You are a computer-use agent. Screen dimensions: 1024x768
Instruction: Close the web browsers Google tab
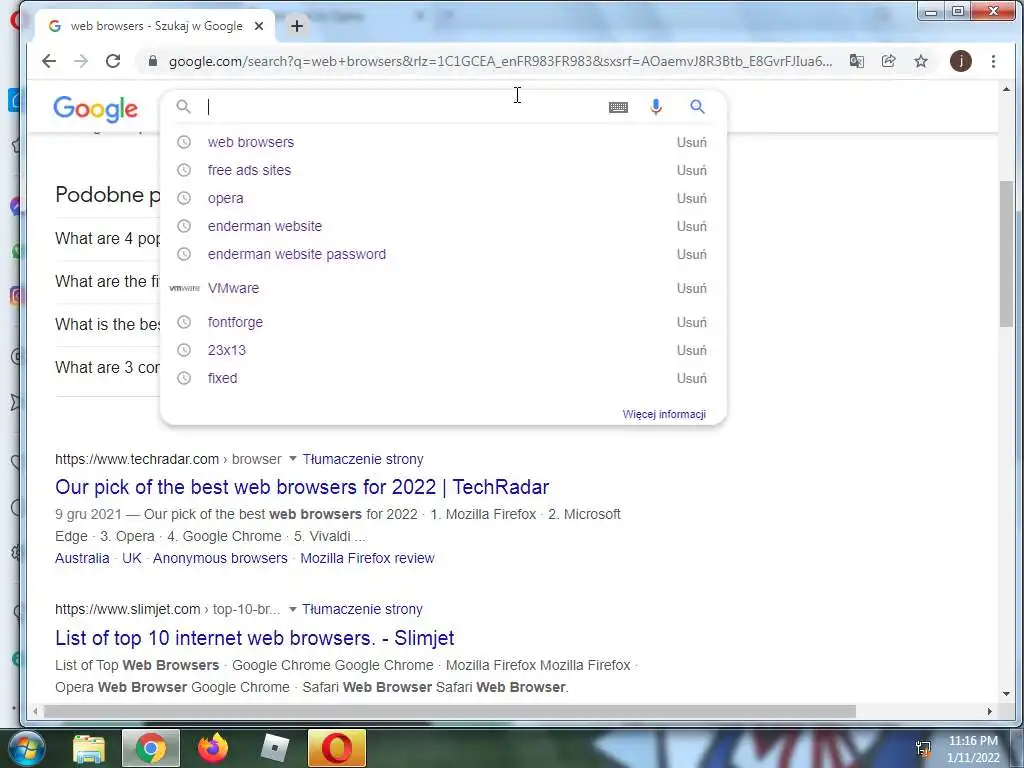[259, 26]
